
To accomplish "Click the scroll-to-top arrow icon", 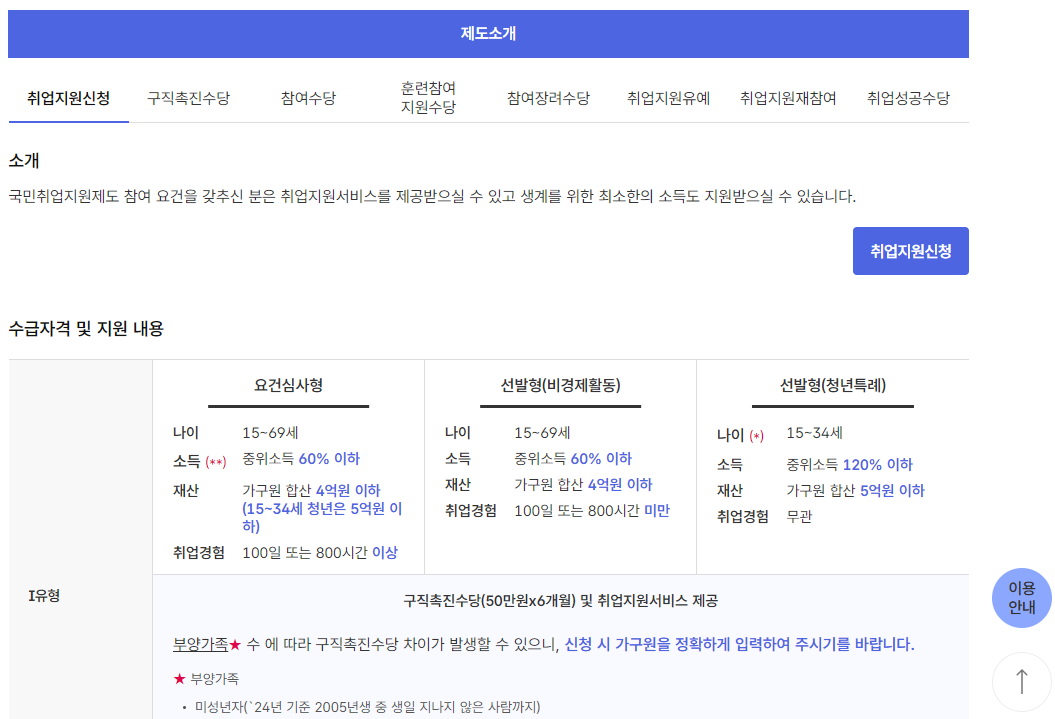I will click(1021, 683).
